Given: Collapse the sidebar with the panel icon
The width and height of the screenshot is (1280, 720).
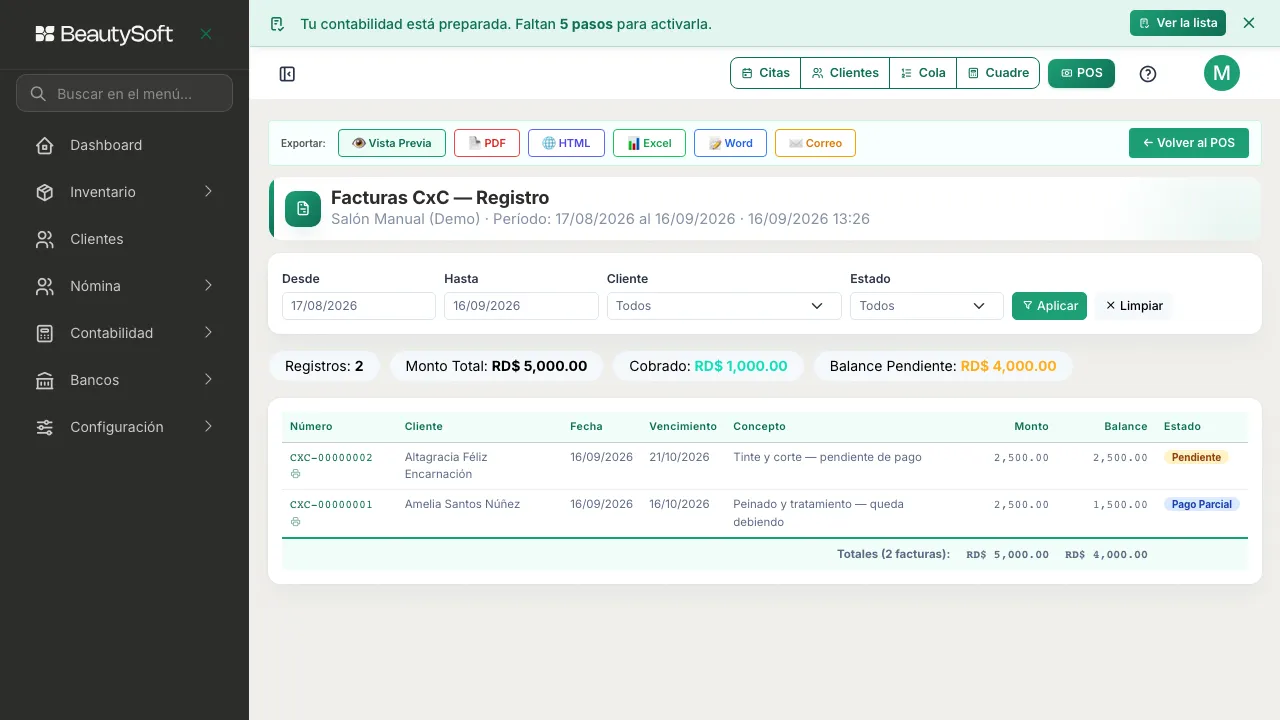Looking at the screenshot, I should [x=287, y=74].
